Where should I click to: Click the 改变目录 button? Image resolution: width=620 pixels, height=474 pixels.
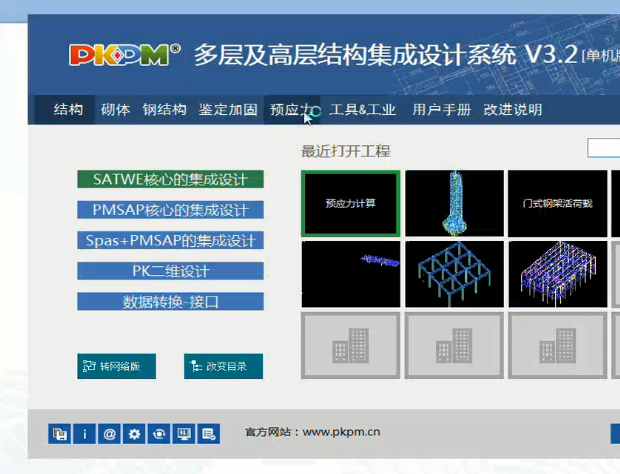(x=223, y=366)
